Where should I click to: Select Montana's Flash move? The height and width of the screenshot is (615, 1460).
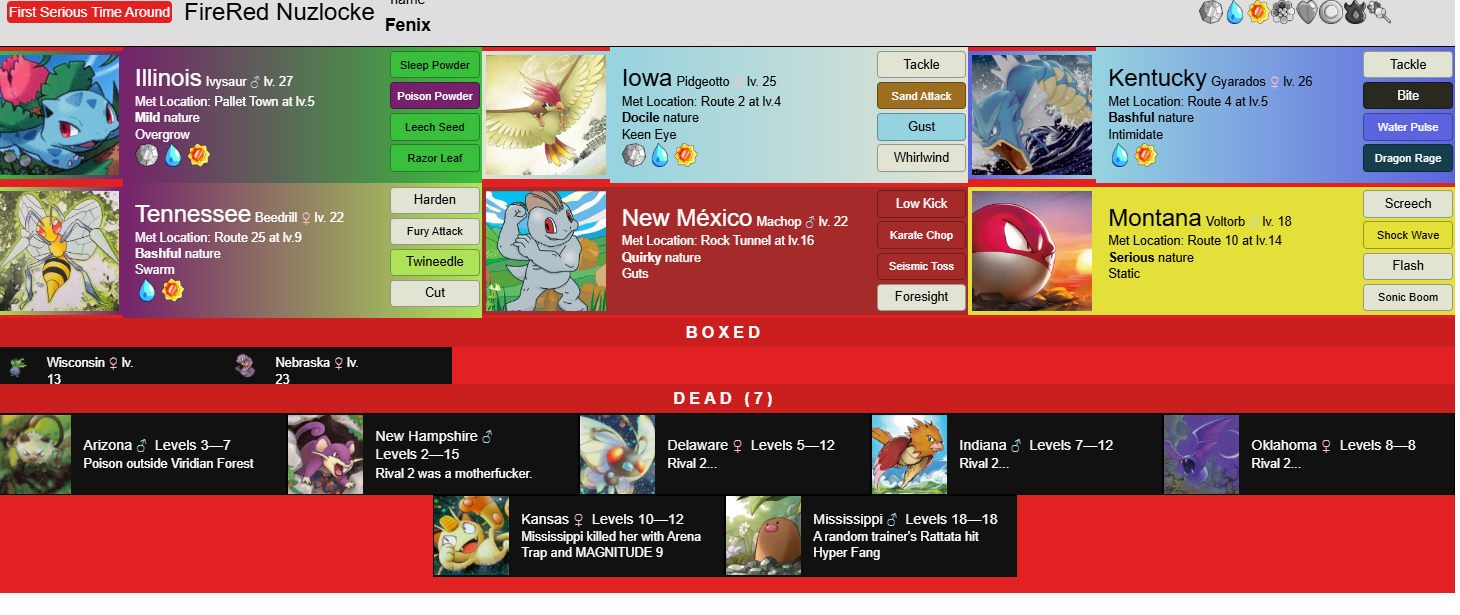tap(1408, 266)
